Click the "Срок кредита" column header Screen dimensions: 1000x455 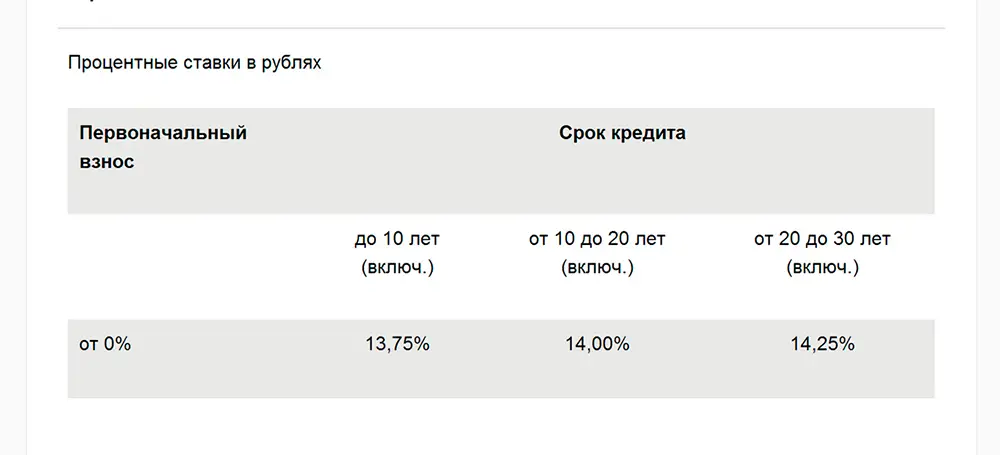pos(622,133)
